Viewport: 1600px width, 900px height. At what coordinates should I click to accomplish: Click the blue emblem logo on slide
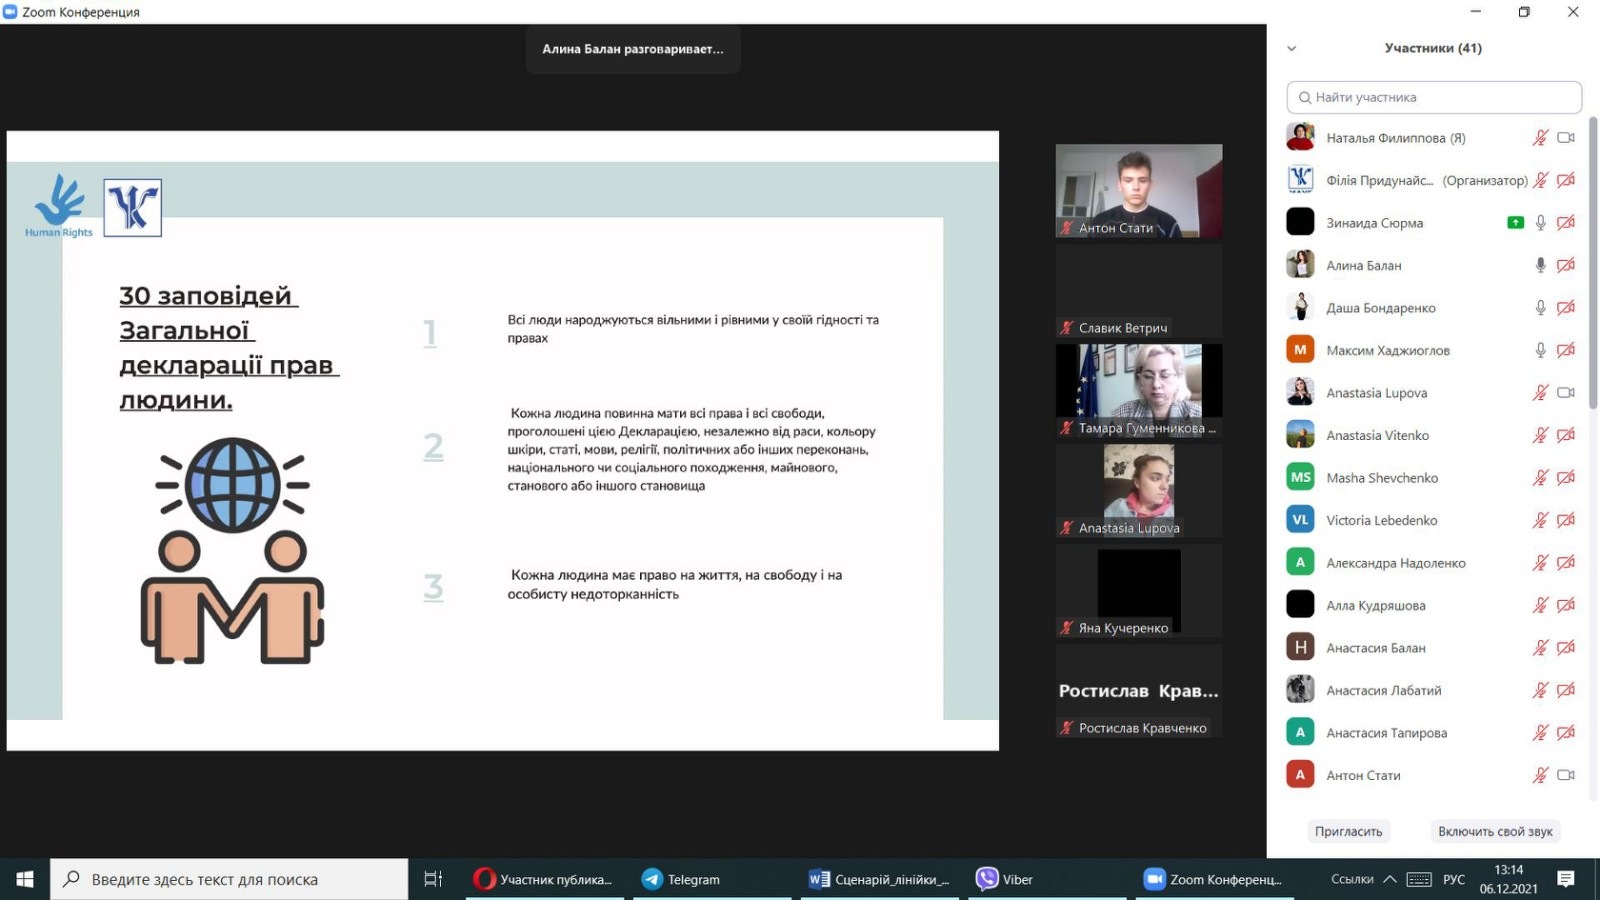point(133,207)
